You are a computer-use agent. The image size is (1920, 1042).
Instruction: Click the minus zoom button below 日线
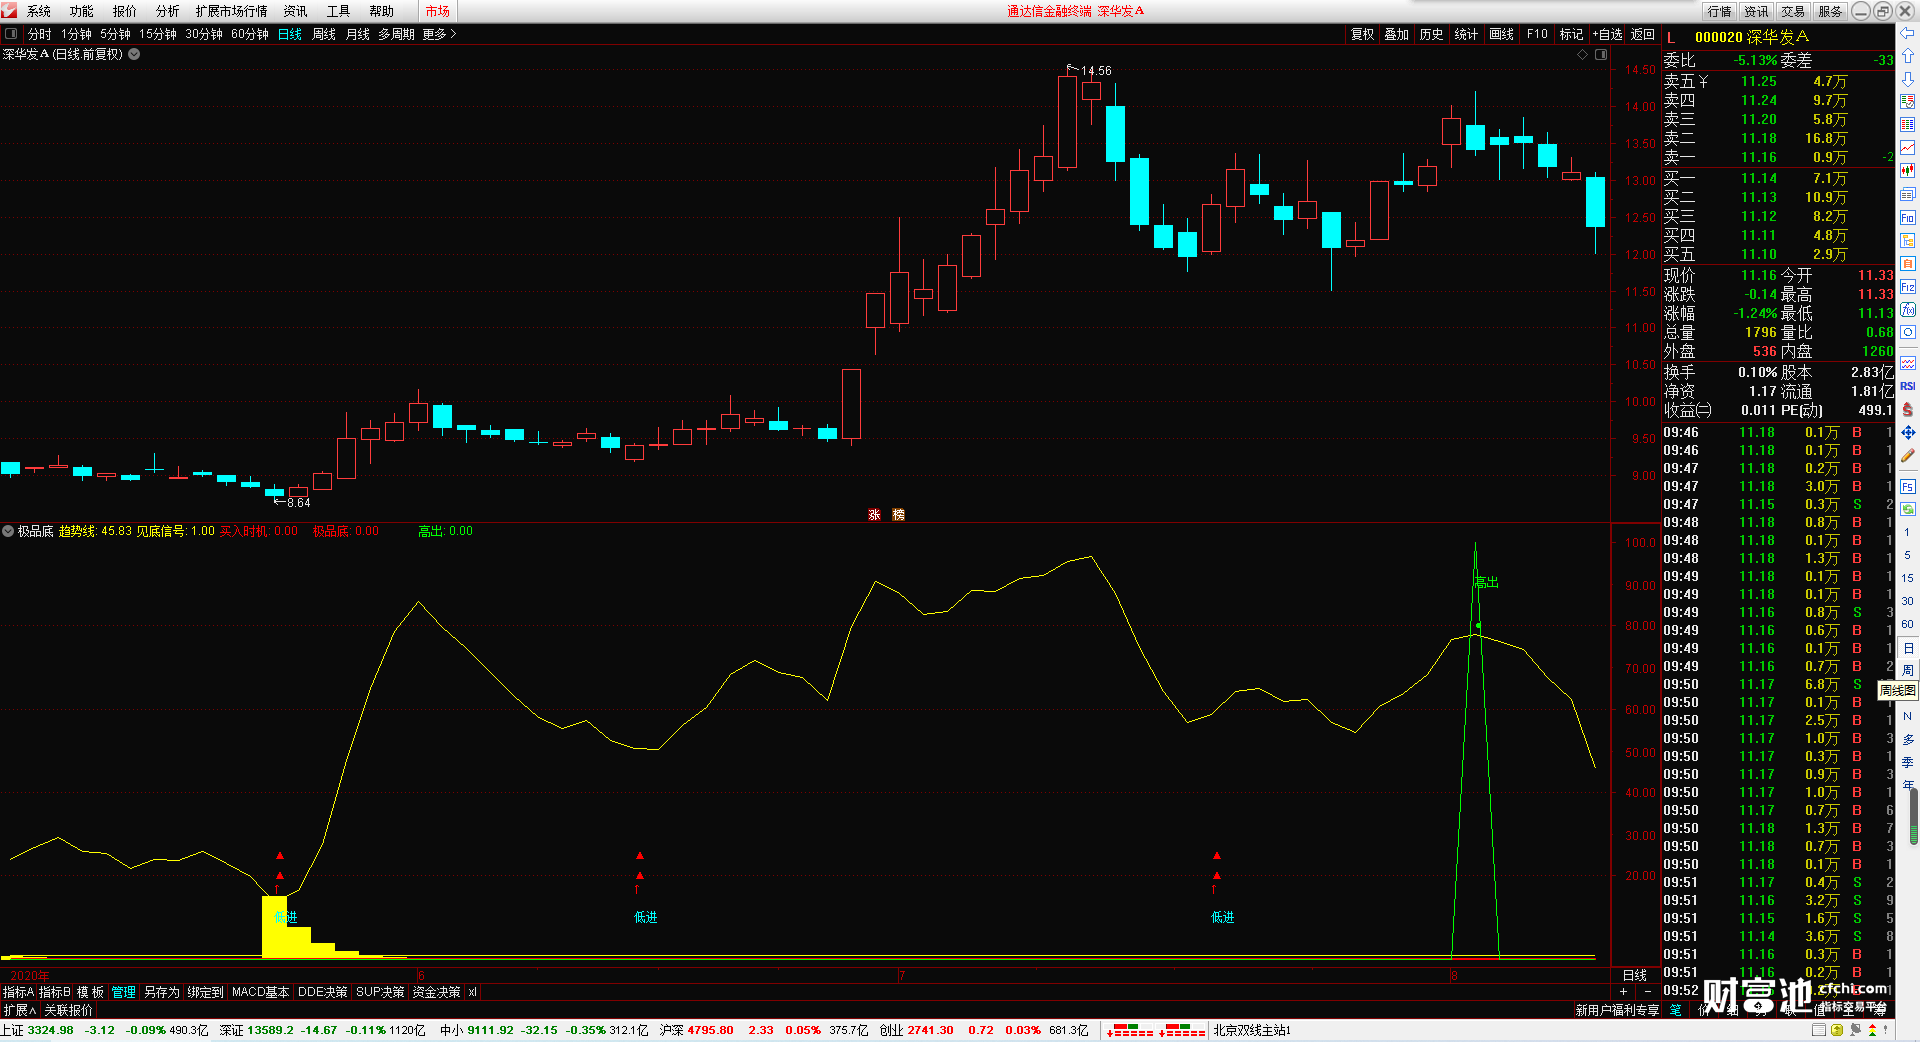pyautogui.click(x=1648, y=991)
